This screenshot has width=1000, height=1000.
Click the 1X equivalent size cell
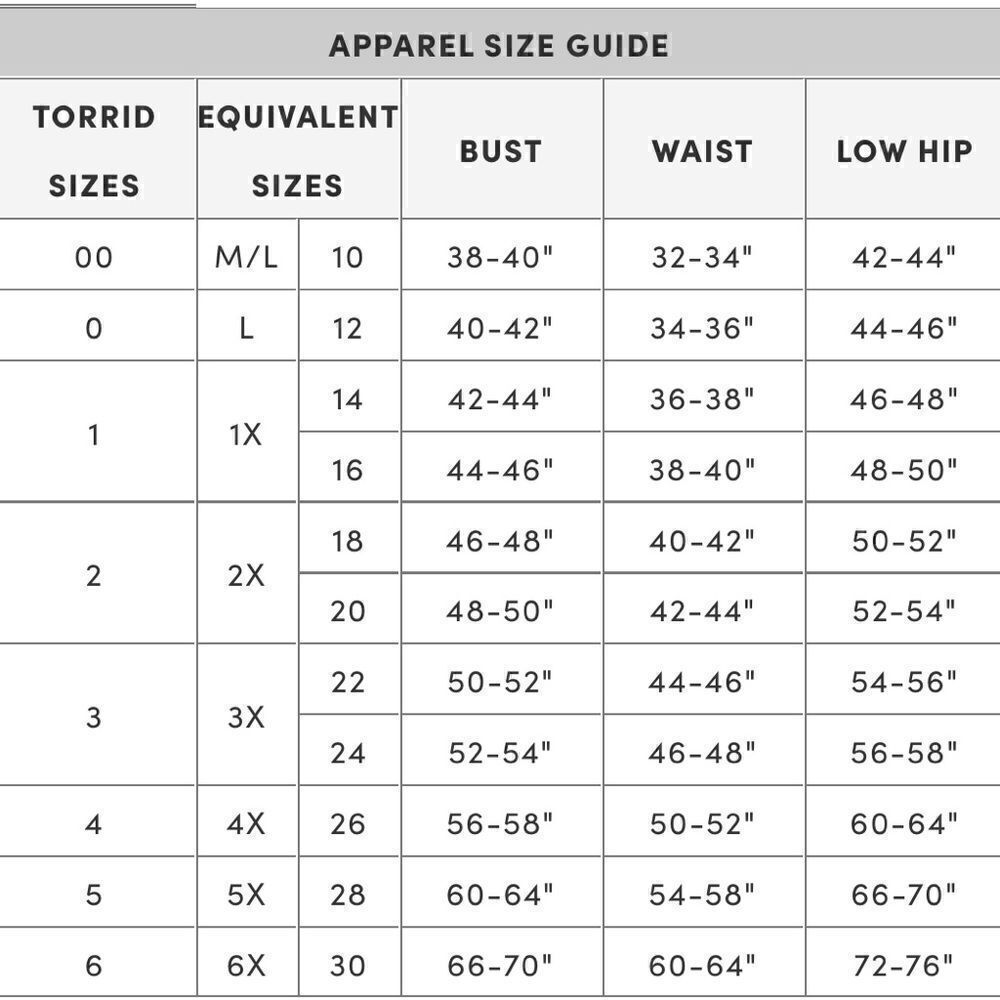tap(246, 435)
